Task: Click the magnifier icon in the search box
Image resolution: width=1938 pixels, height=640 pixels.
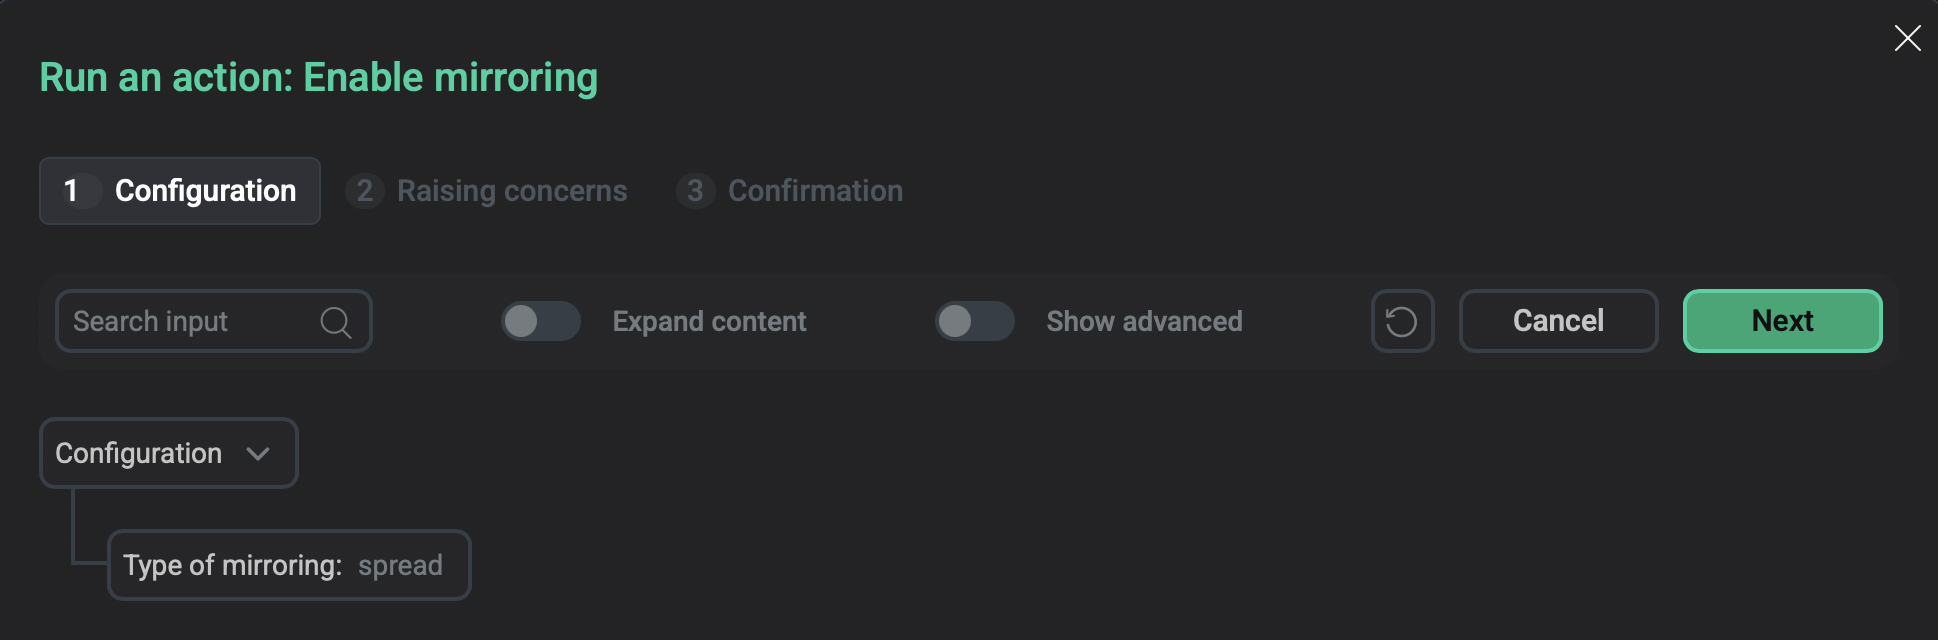Action: pyautogui.click(x=335, y=322)
